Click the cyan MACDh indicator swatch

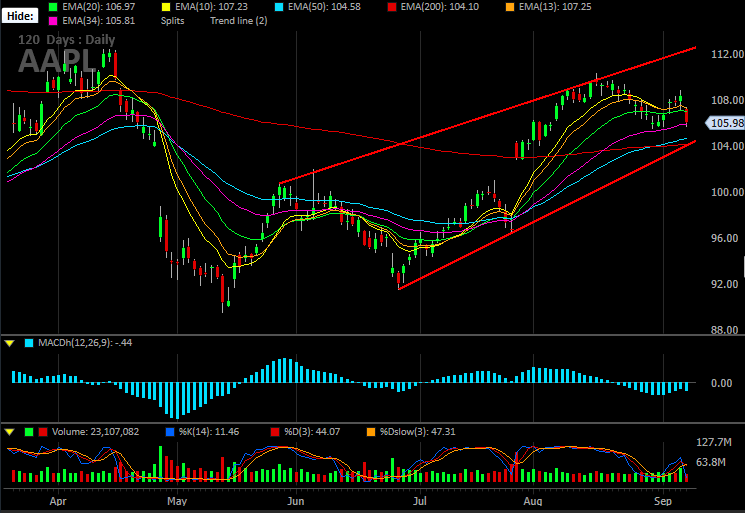[x=29, y=343]
